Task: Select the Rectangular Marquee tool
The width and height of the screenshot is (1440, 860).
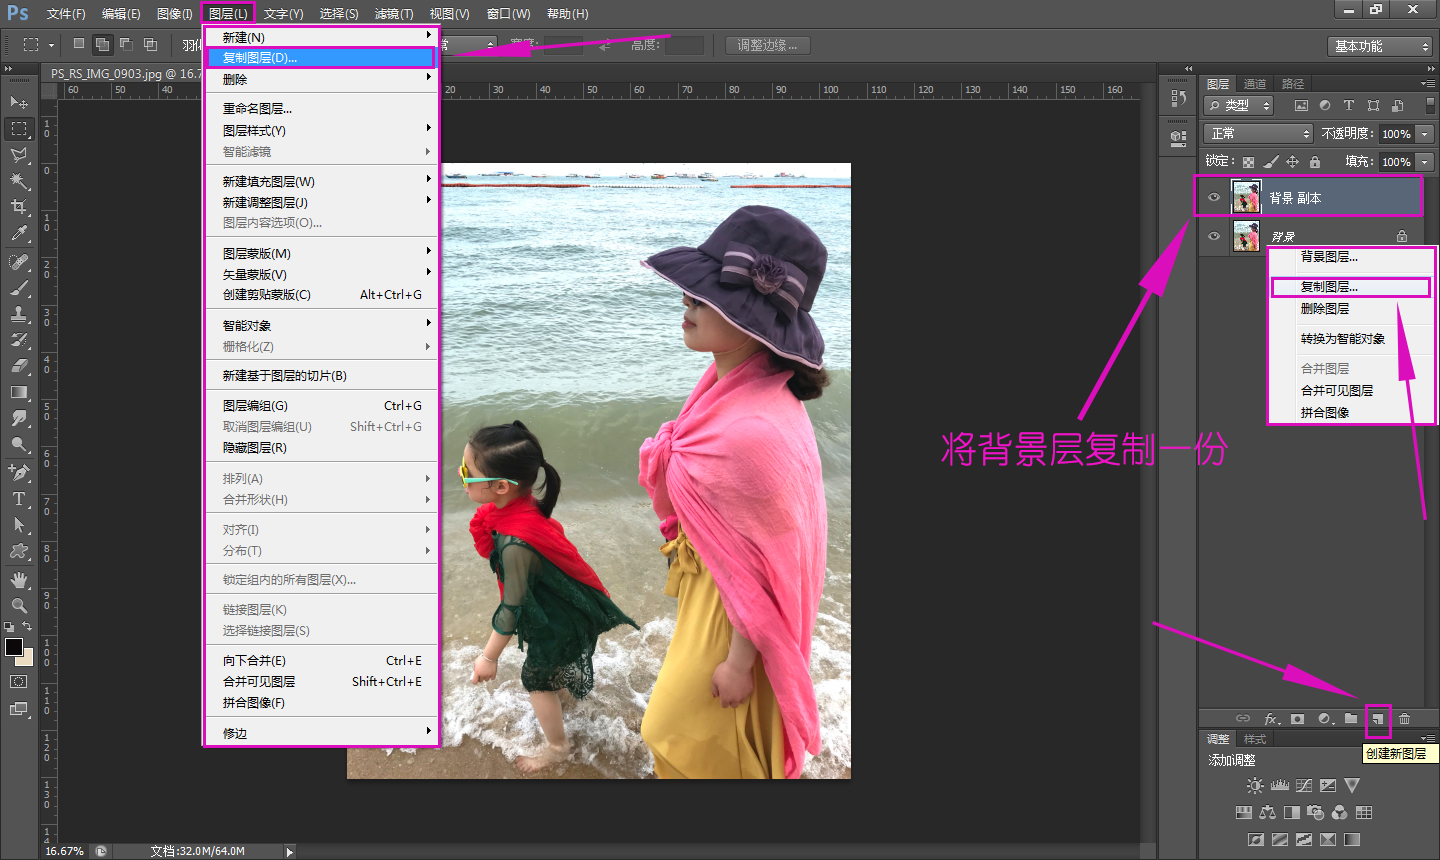Action: click(x=19, y=128)
